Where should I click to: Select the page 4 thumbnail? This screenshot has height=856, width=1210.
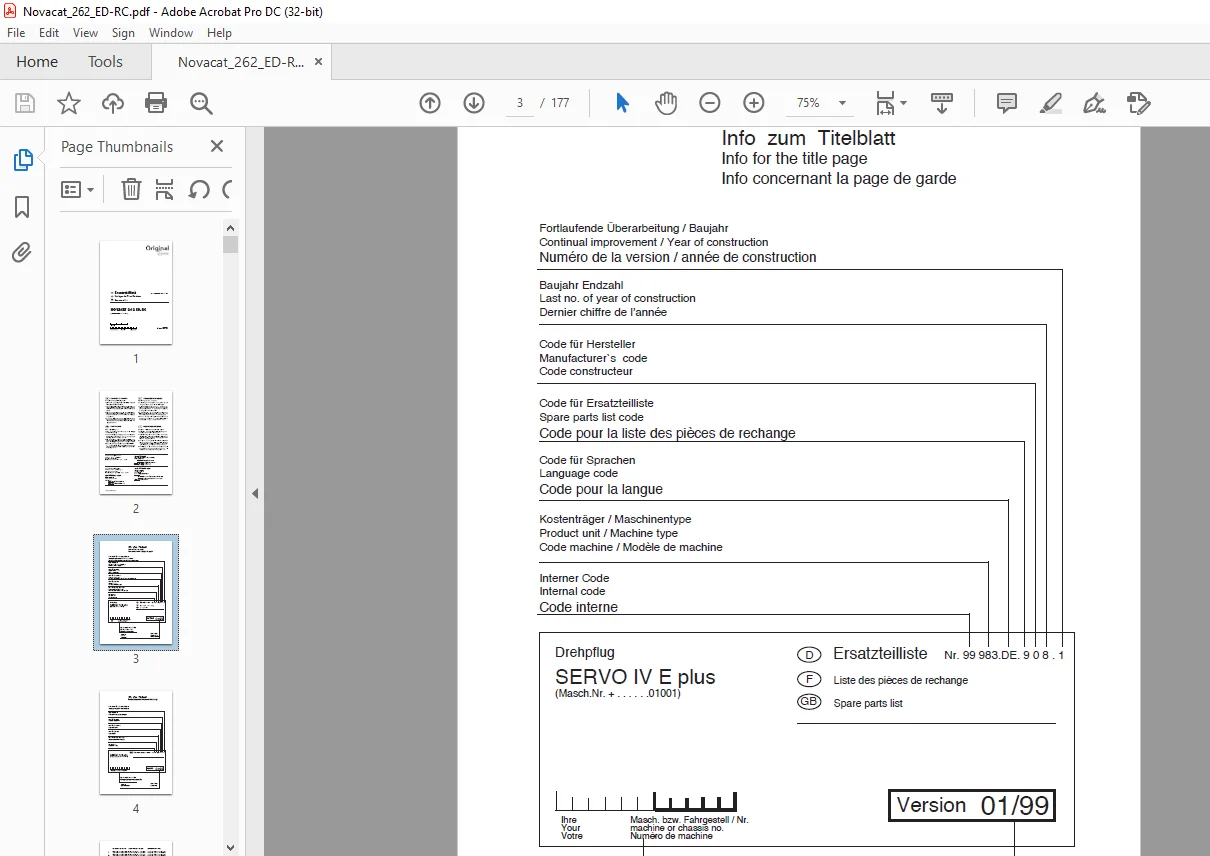click(x=136, y=742)
